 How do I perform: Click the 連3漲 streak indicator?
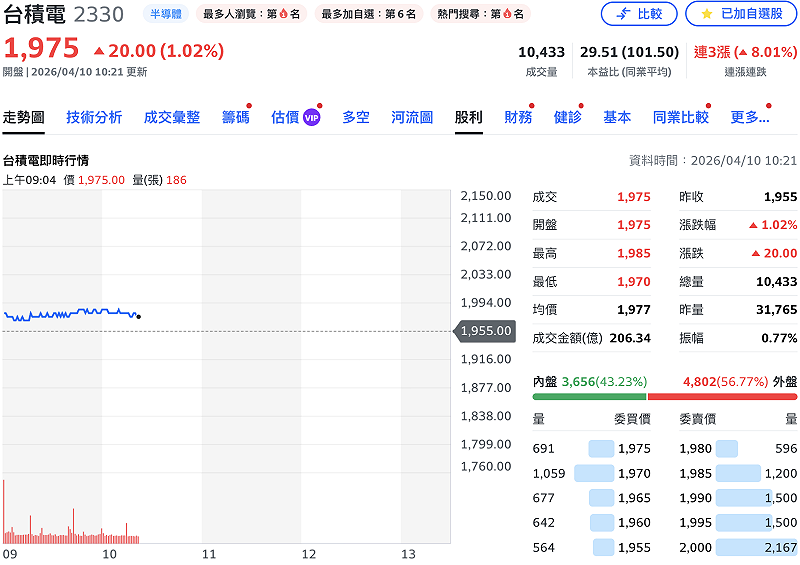[745, 52]
